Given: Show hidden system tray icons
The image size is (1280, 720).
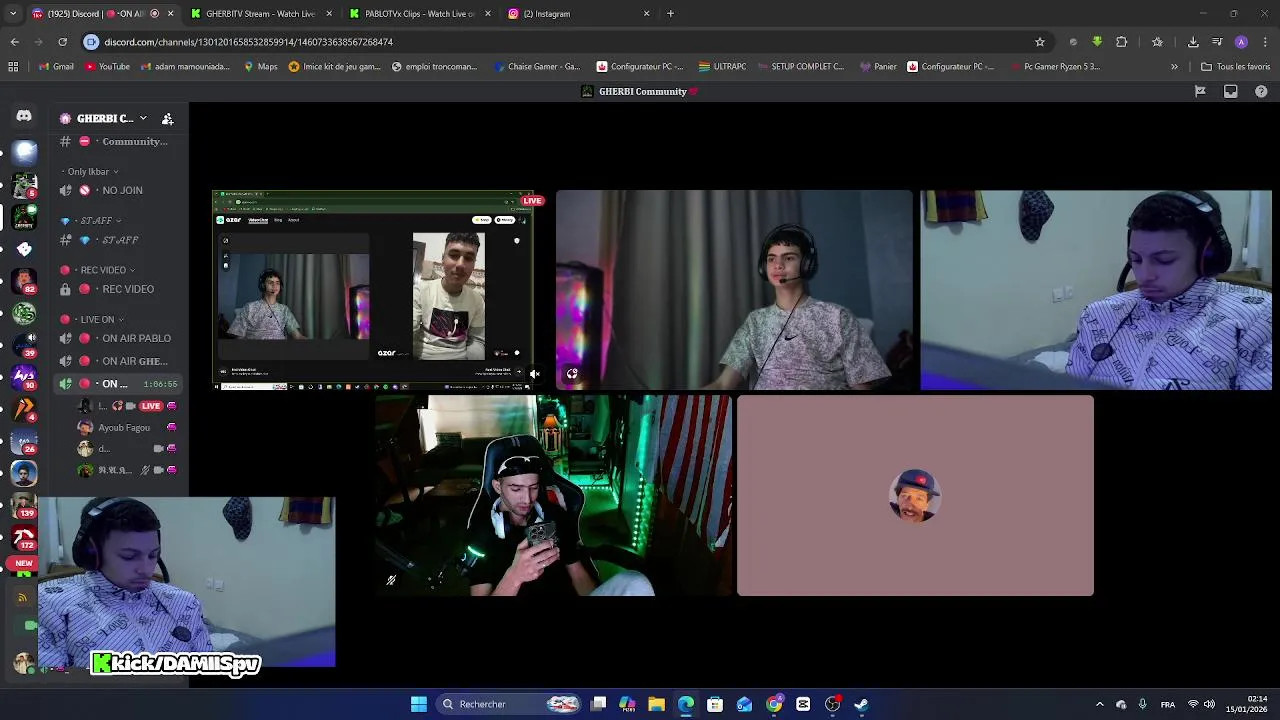Looking at the screenshot, I should click(1100, 704).
